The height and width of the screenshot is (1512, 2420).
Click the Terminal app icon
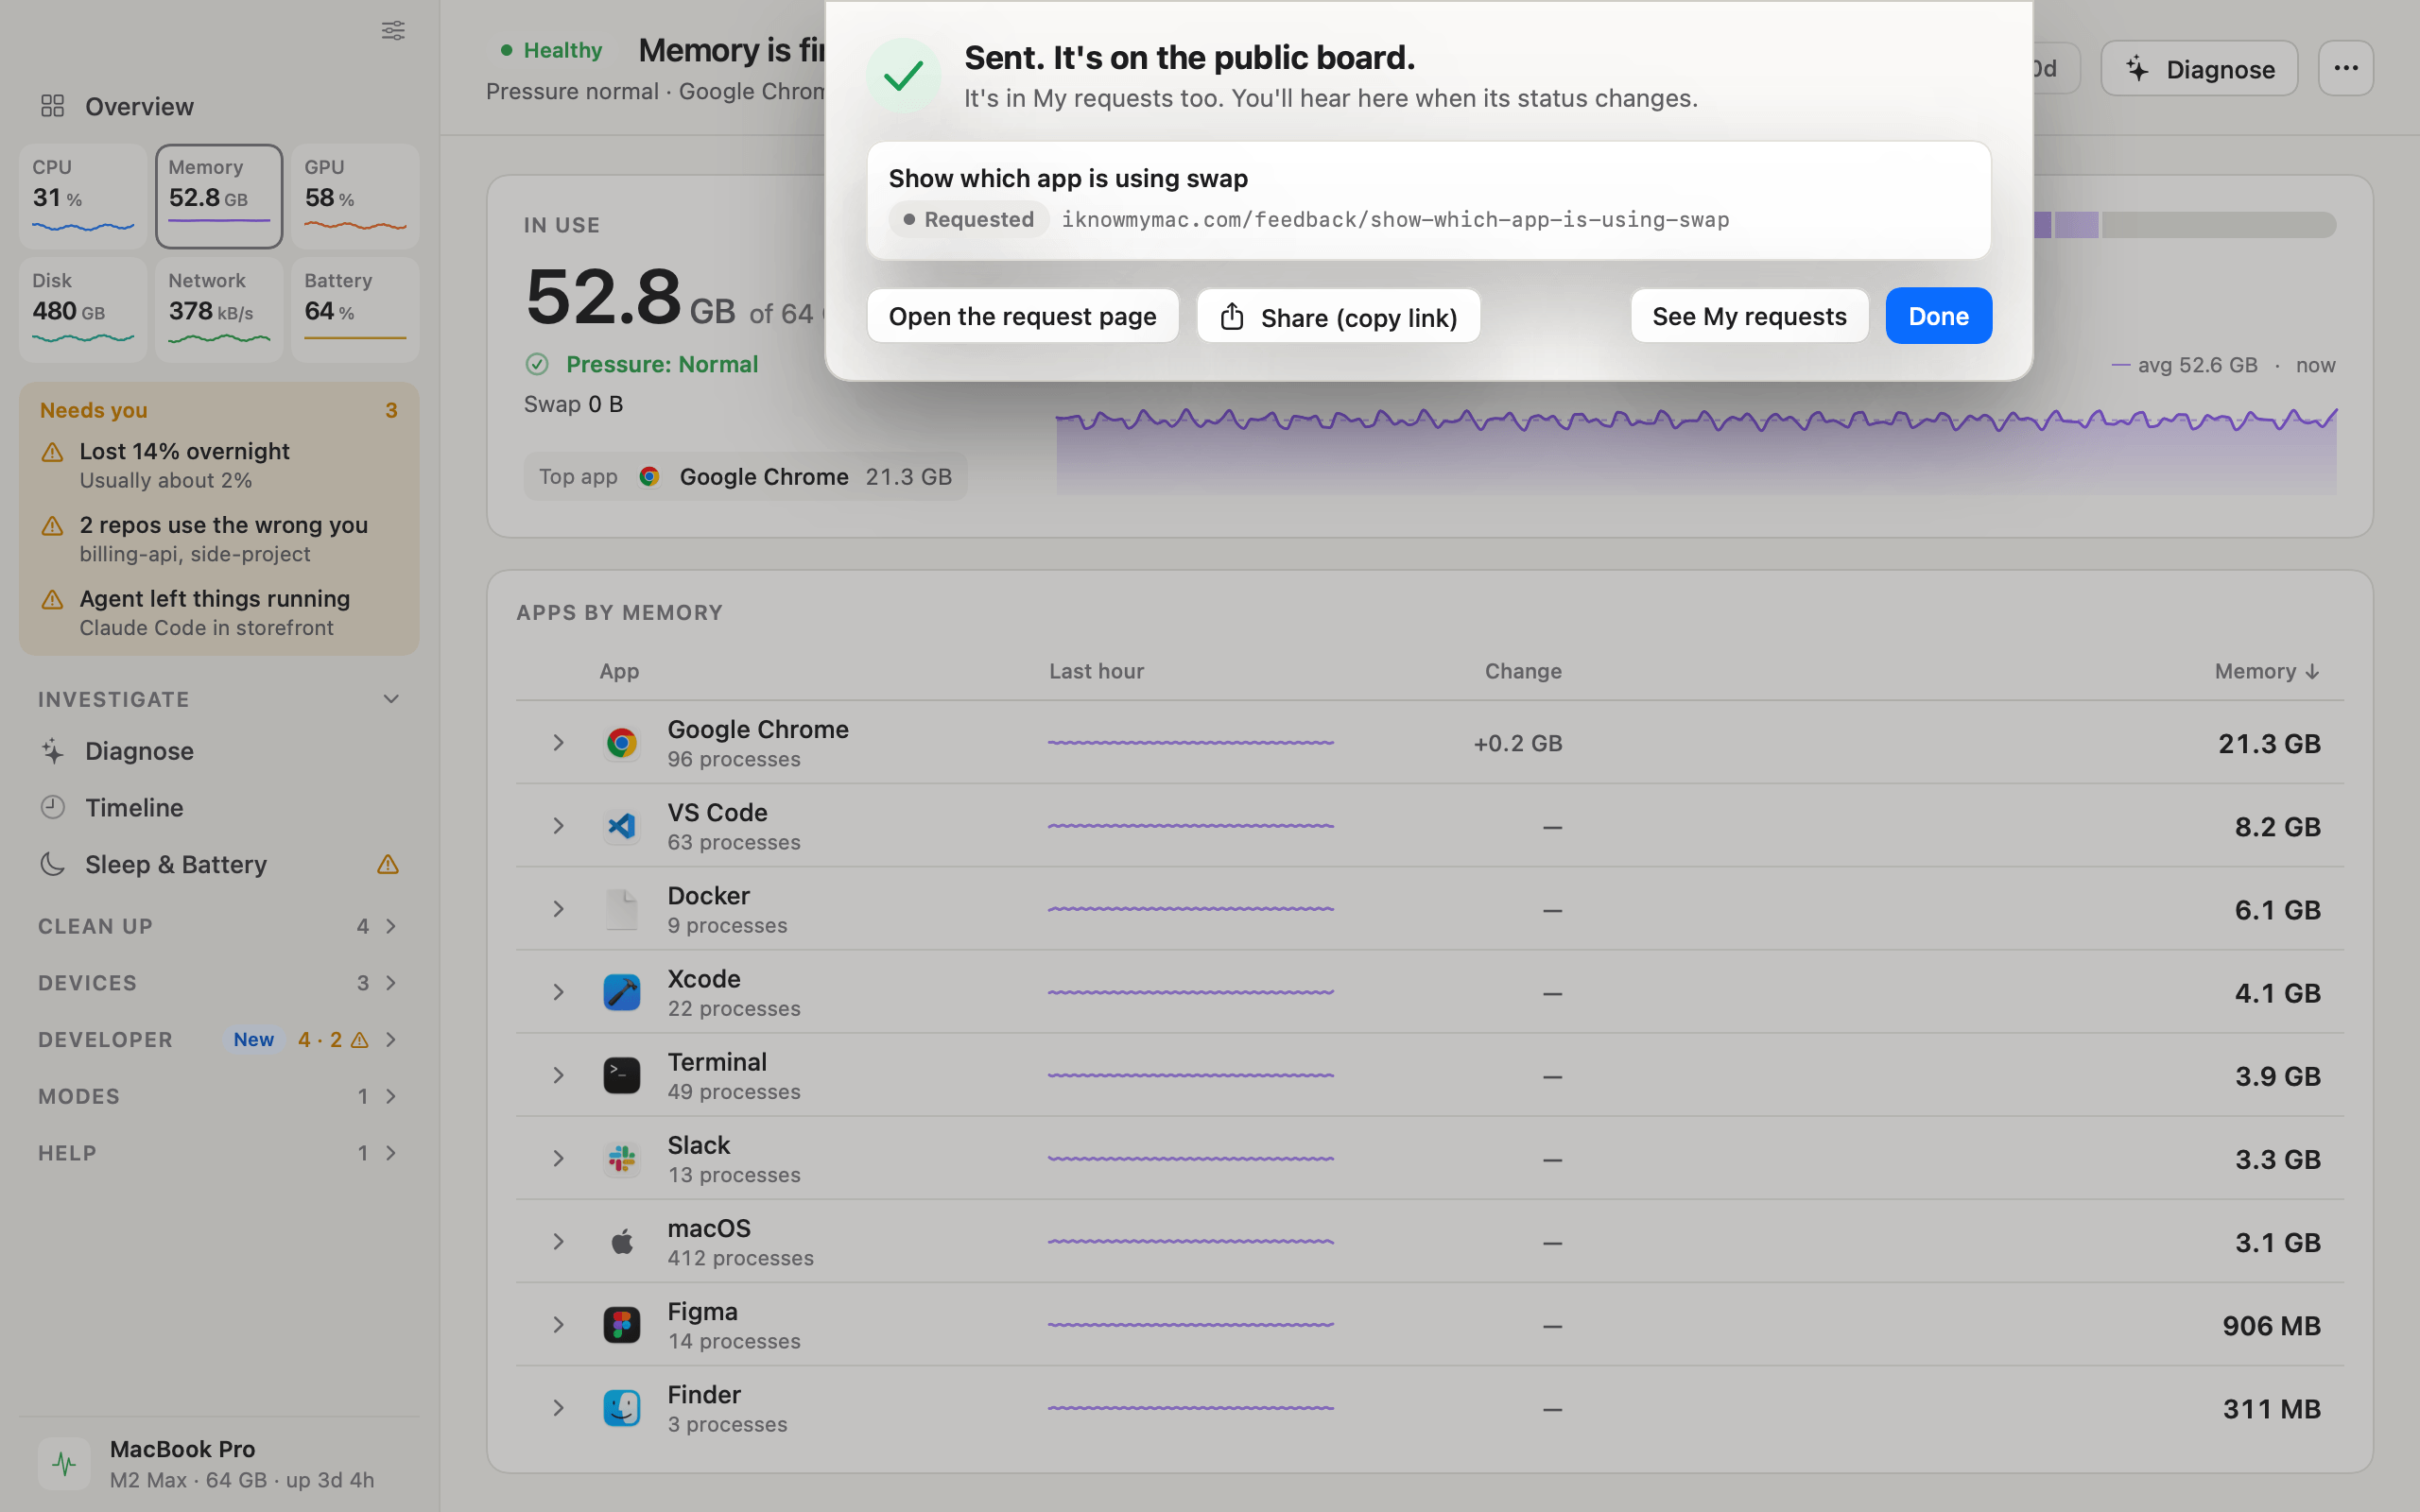[x=622, y=1075]
